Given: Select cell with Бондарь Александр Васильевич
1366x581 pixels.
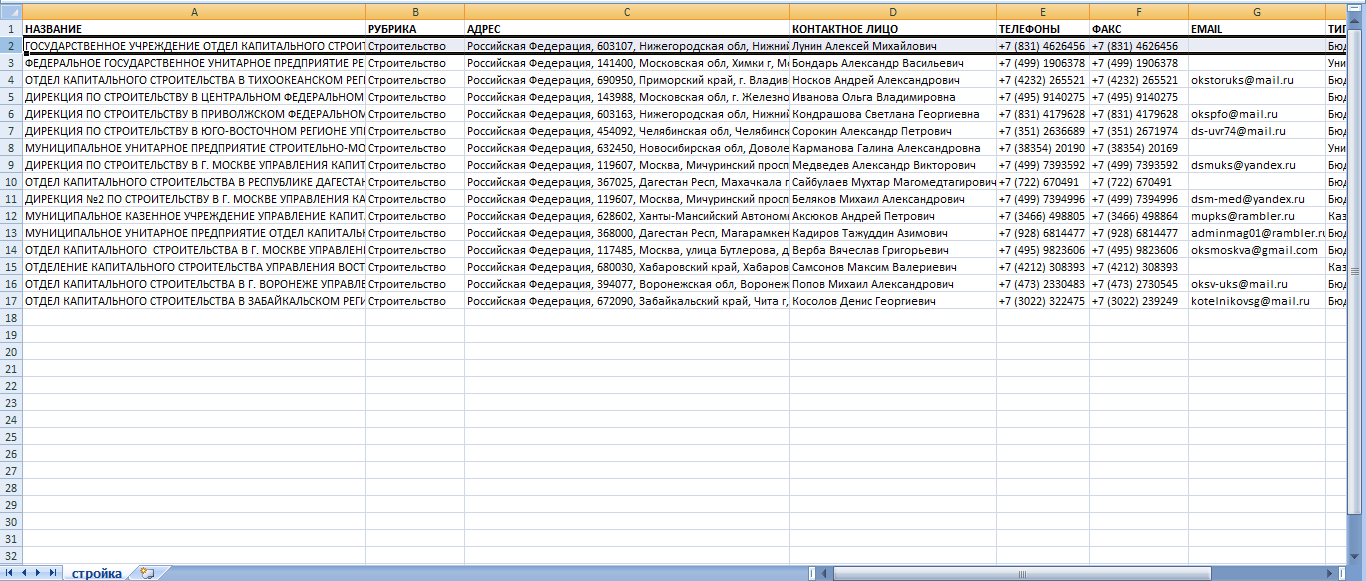Looking at the screenshot, I should (x=893, y=63).
